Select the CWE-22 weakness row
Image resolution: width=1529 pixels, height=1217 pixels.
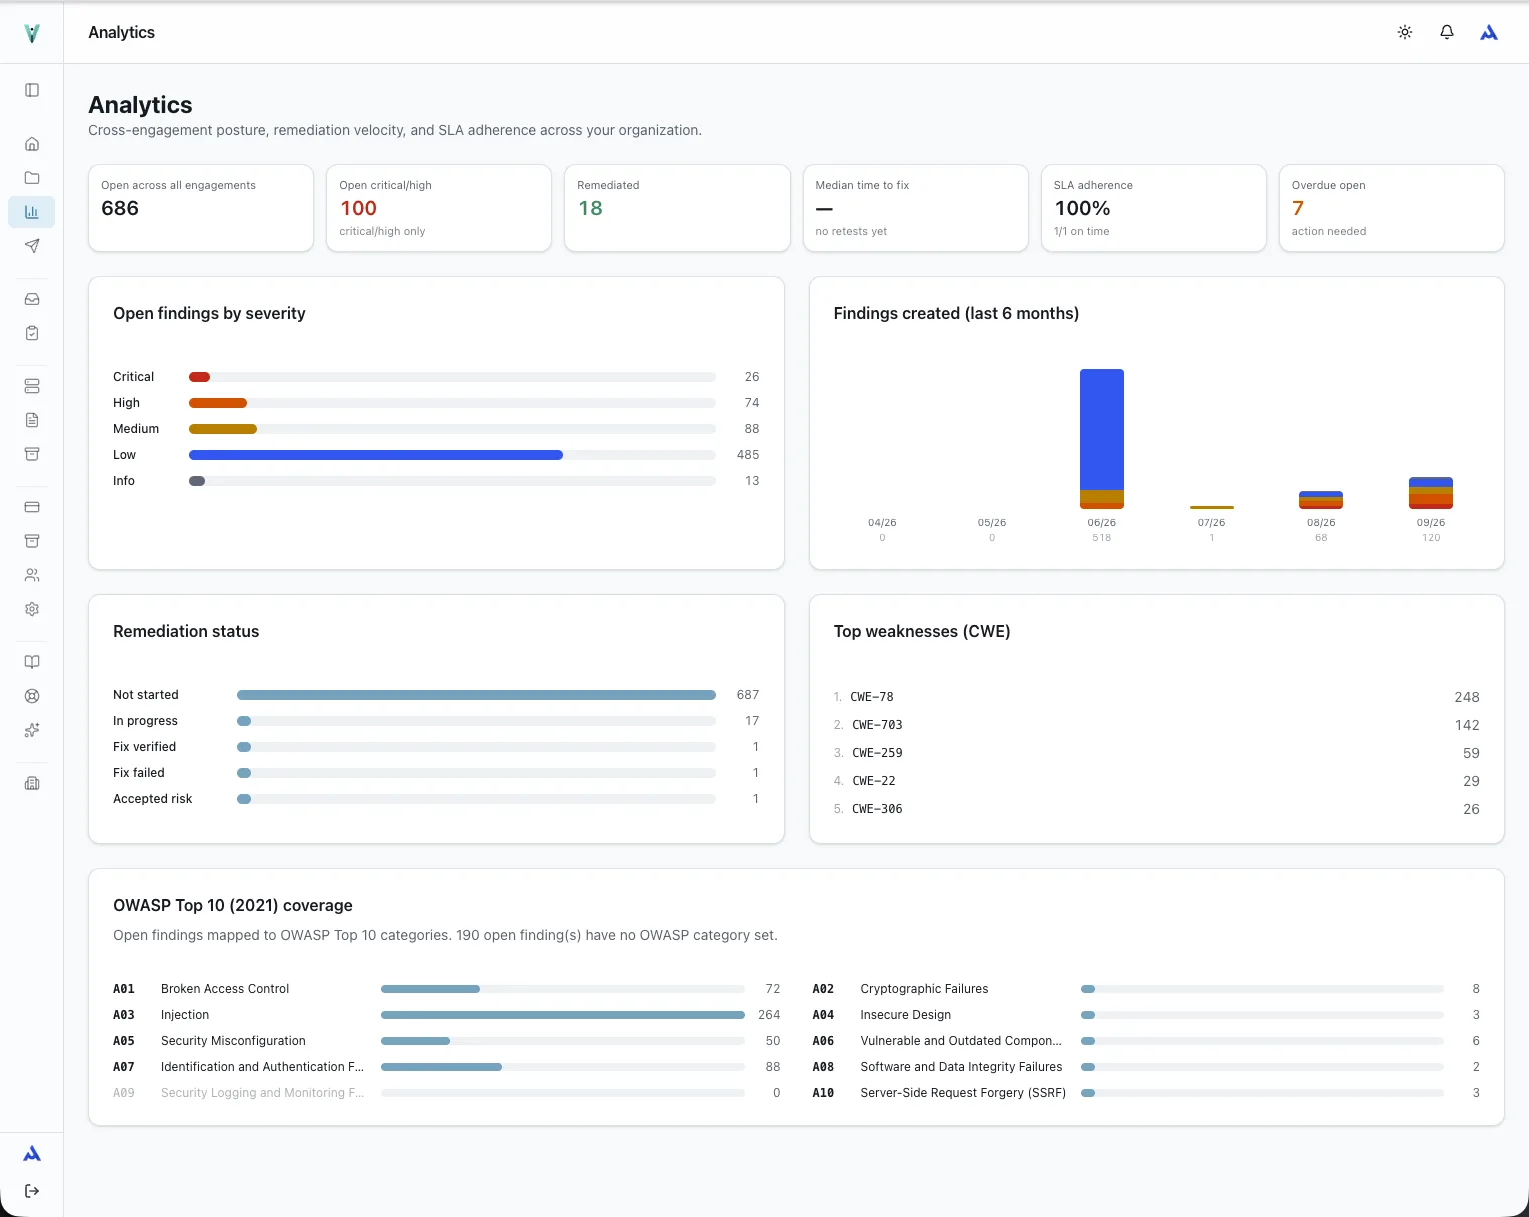click(1157, 781)
